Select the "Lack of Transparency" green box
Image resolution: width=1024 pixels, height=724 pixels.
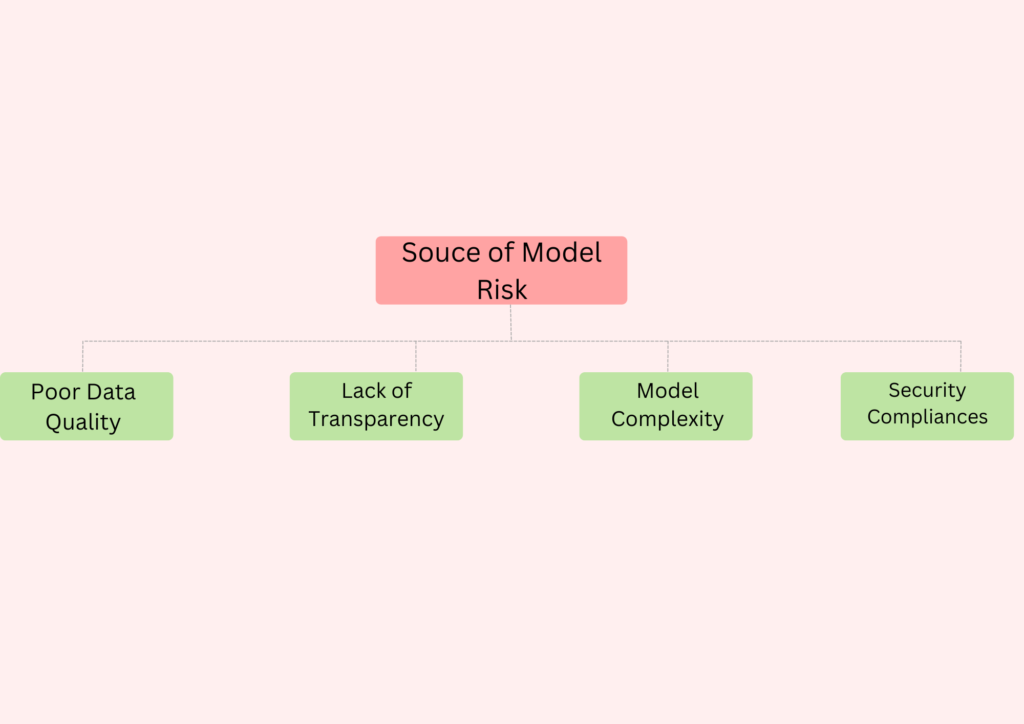(x=376, y=406)
